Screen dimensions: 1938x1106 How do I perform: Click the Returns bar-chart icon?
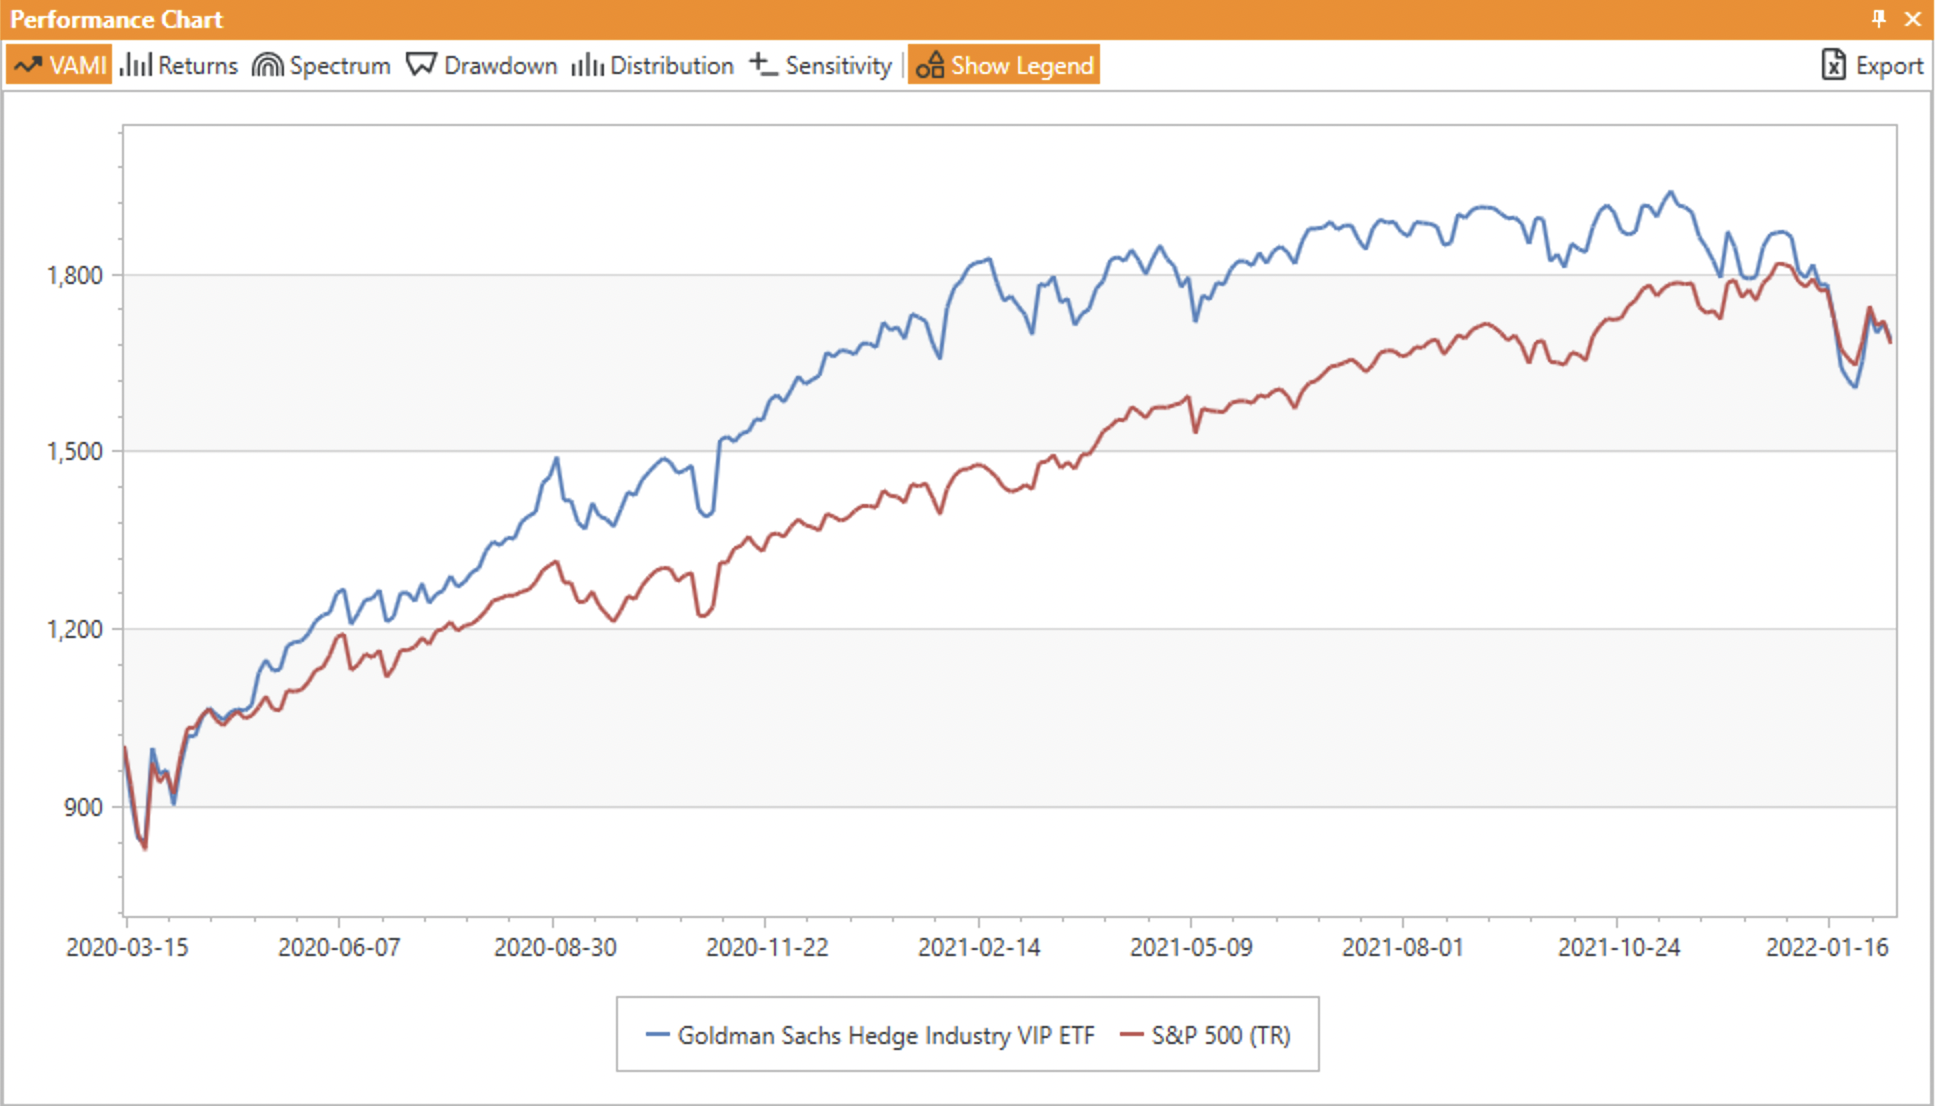(135, 65)
